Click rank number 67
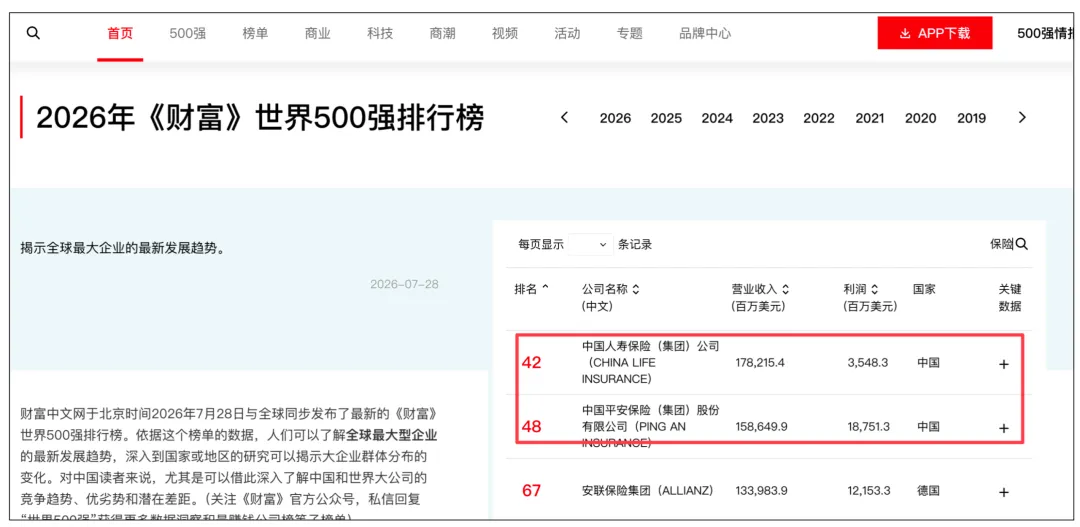The image size is (1080, 527). 531,491
